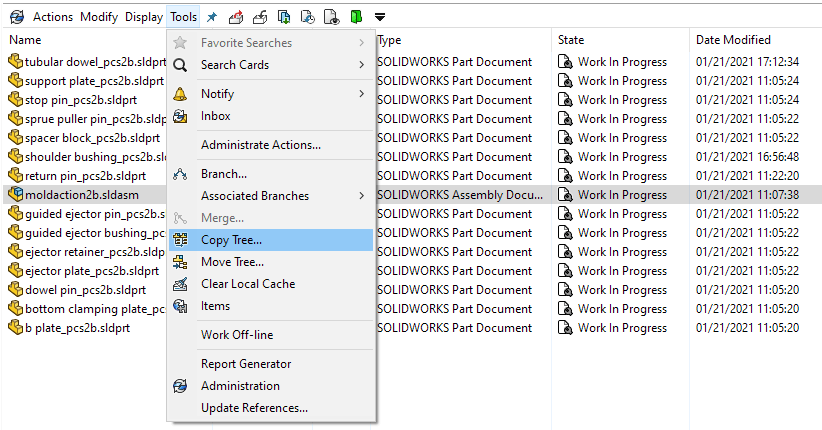Click the History icon with clock
Screen dimensions: 822x430
click(308, 17)
